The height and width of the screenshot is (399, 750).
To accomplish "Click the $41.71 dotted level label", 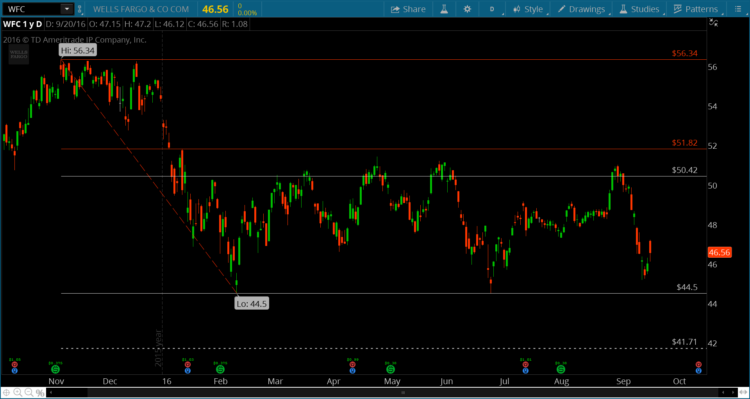I will (x=684, y=342).
